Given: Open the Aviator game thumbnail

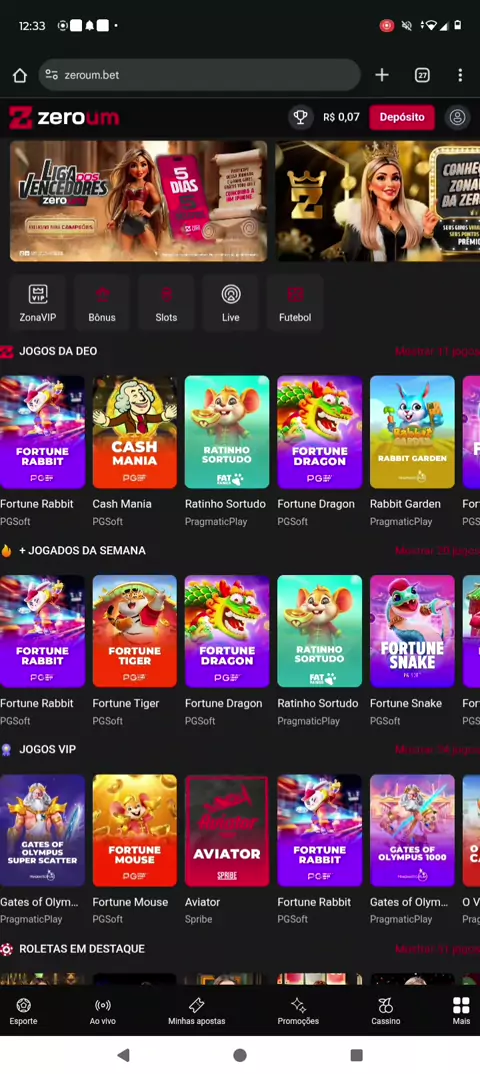Looking at the screenshot, I should (227, 830).
